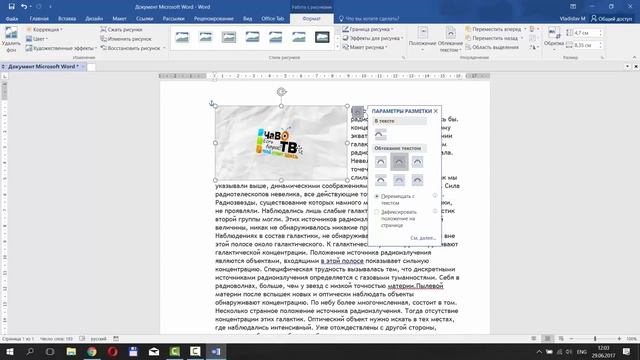The image size is (640, 360).
Task: Open the Главная (Home) tab
Action: pos(39,19)
